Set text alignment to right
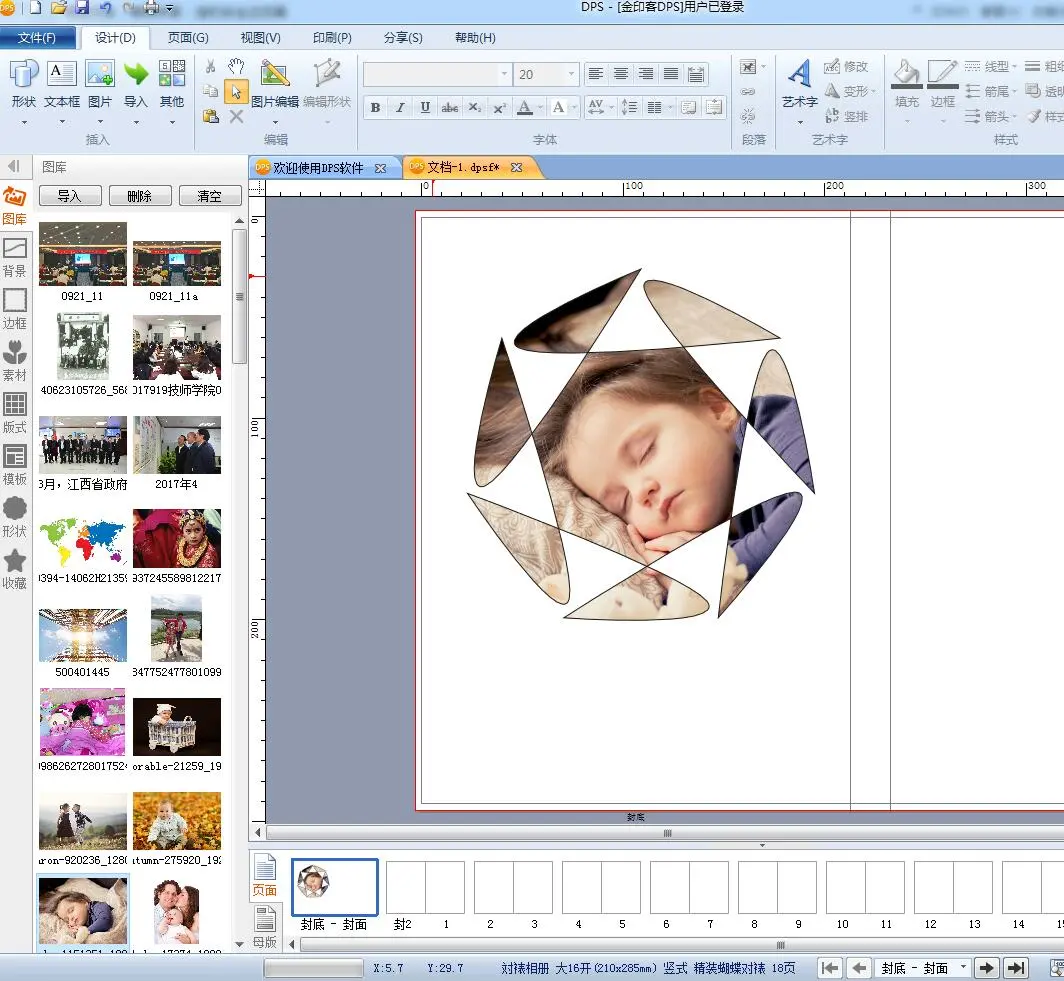Image resolution: width=1064 pixels, height=981 pixels. [x=646, y=74]
